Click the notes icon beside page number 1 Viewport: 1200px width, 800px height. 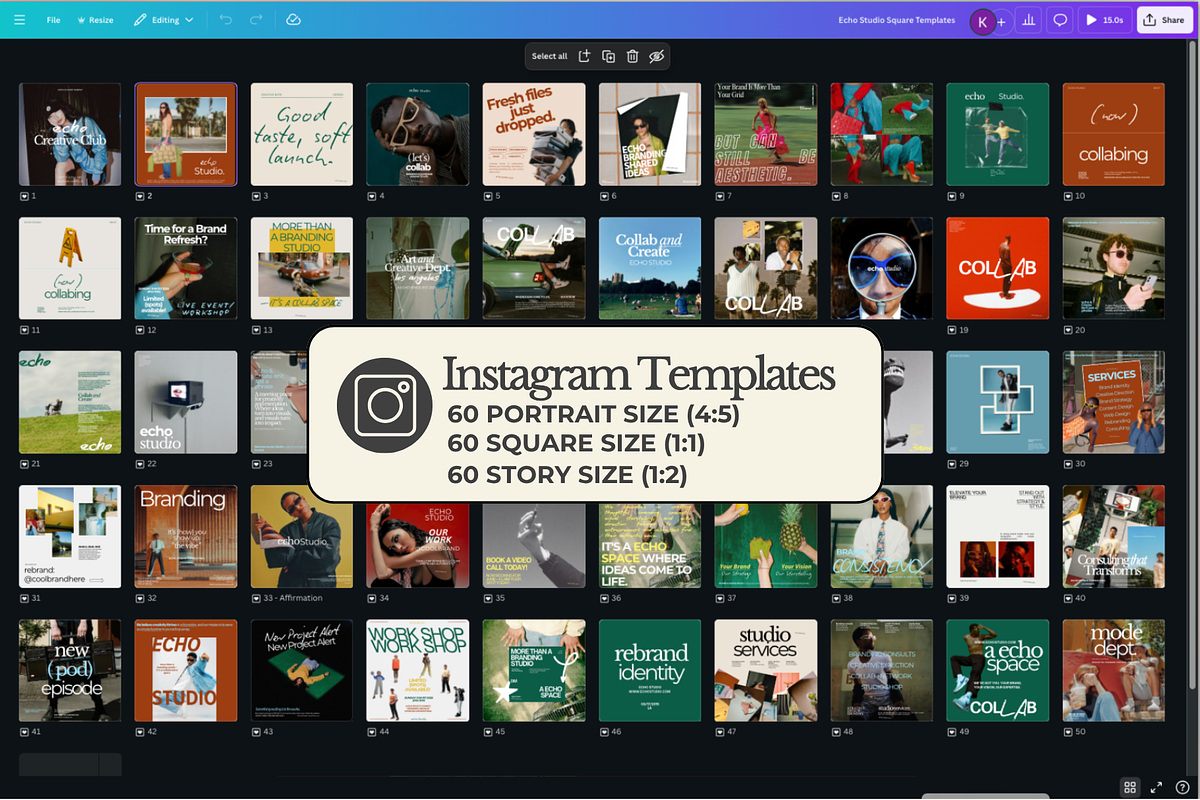coord(24,196)
